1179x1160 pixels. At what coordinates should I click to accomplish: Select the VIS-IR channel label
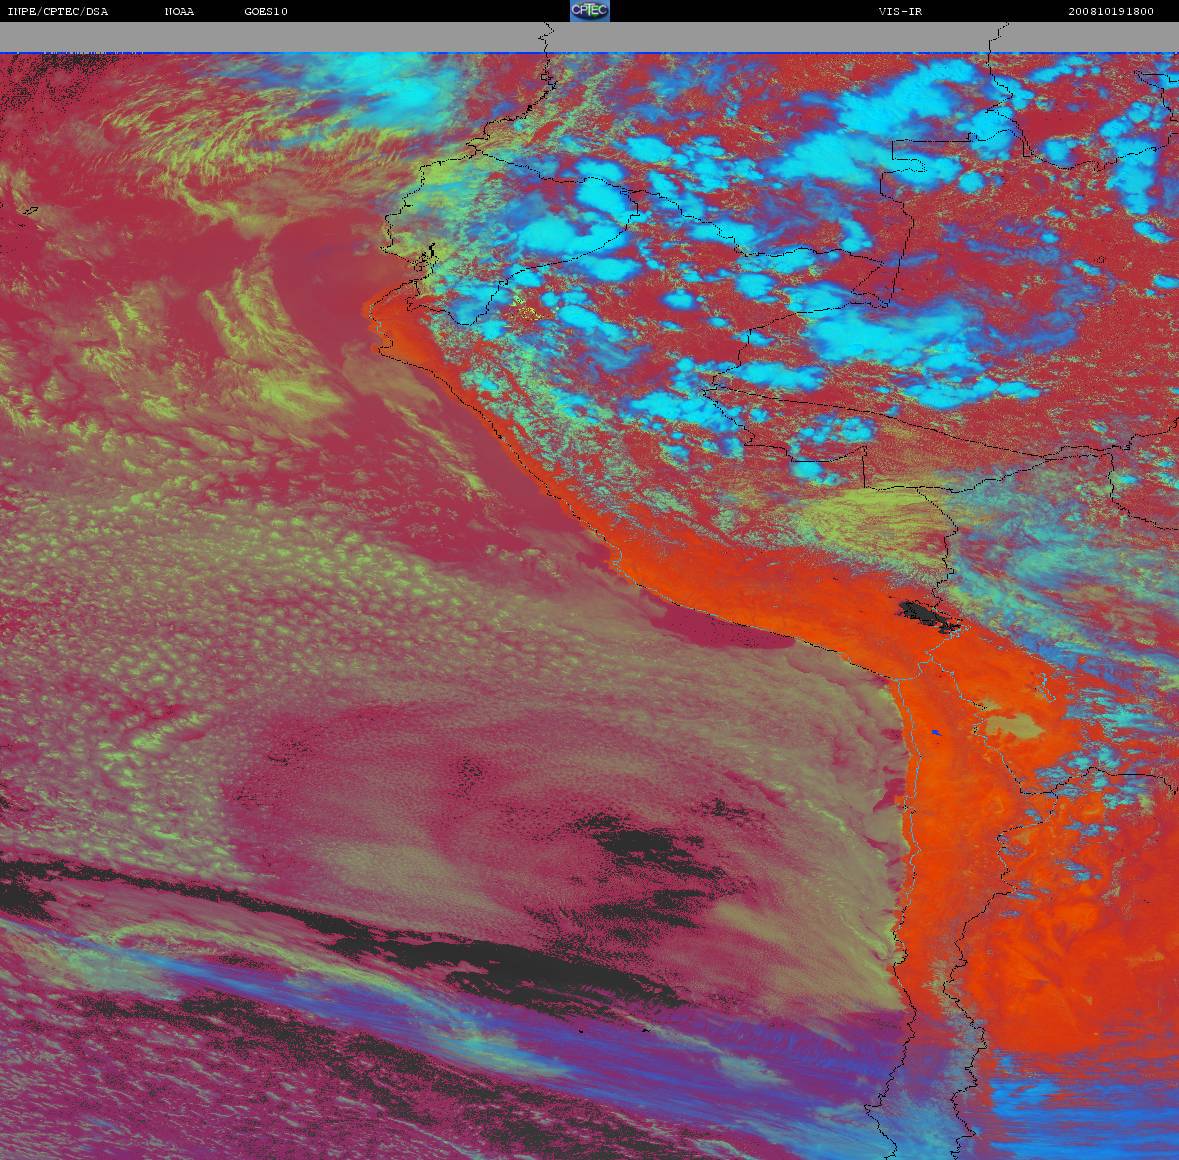[x=900, y=11]
